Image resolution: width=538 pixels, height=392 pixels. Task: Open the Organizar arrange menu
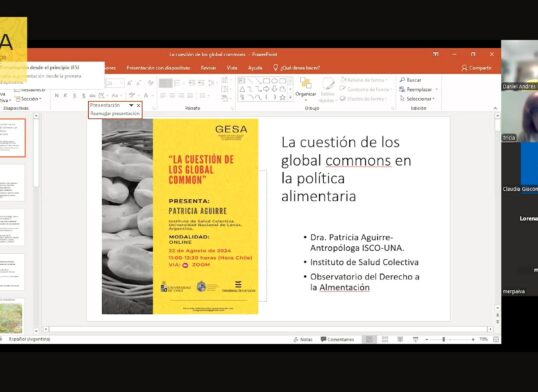coord(305,89)
